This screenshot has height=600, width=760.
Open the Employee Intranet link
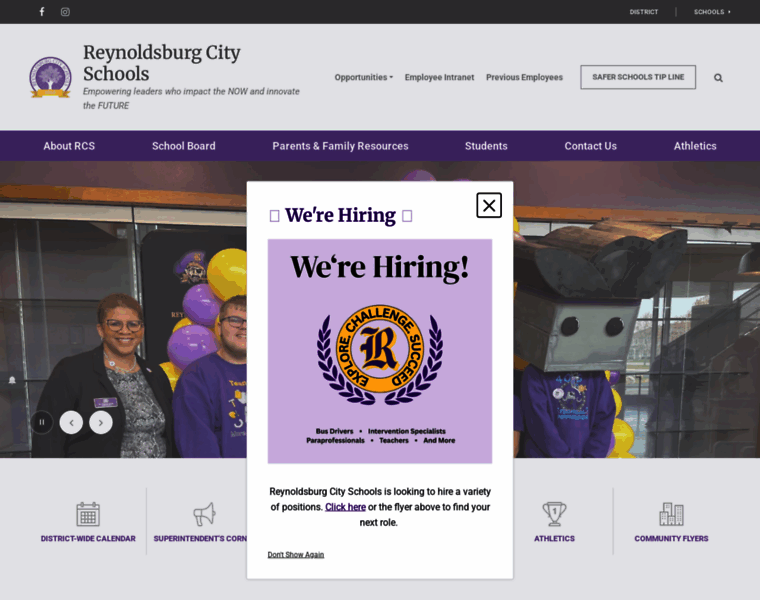pyautogui.click(x=439, y=77)
